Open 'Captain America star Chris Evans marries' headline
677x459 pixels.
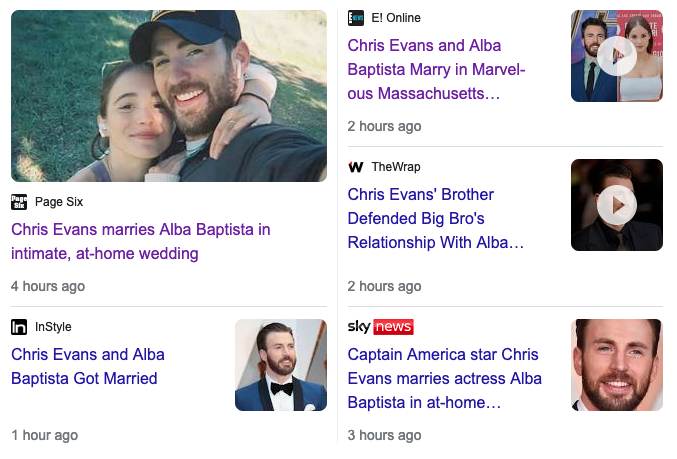point(445,379)
